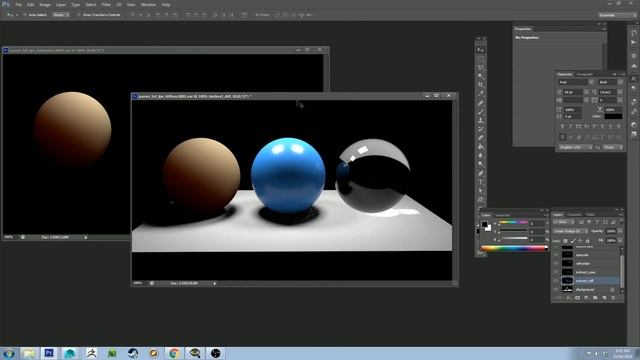The image size is (640, 360).
Task: Select the Quick Selection tool
Action: coord(481,76)
